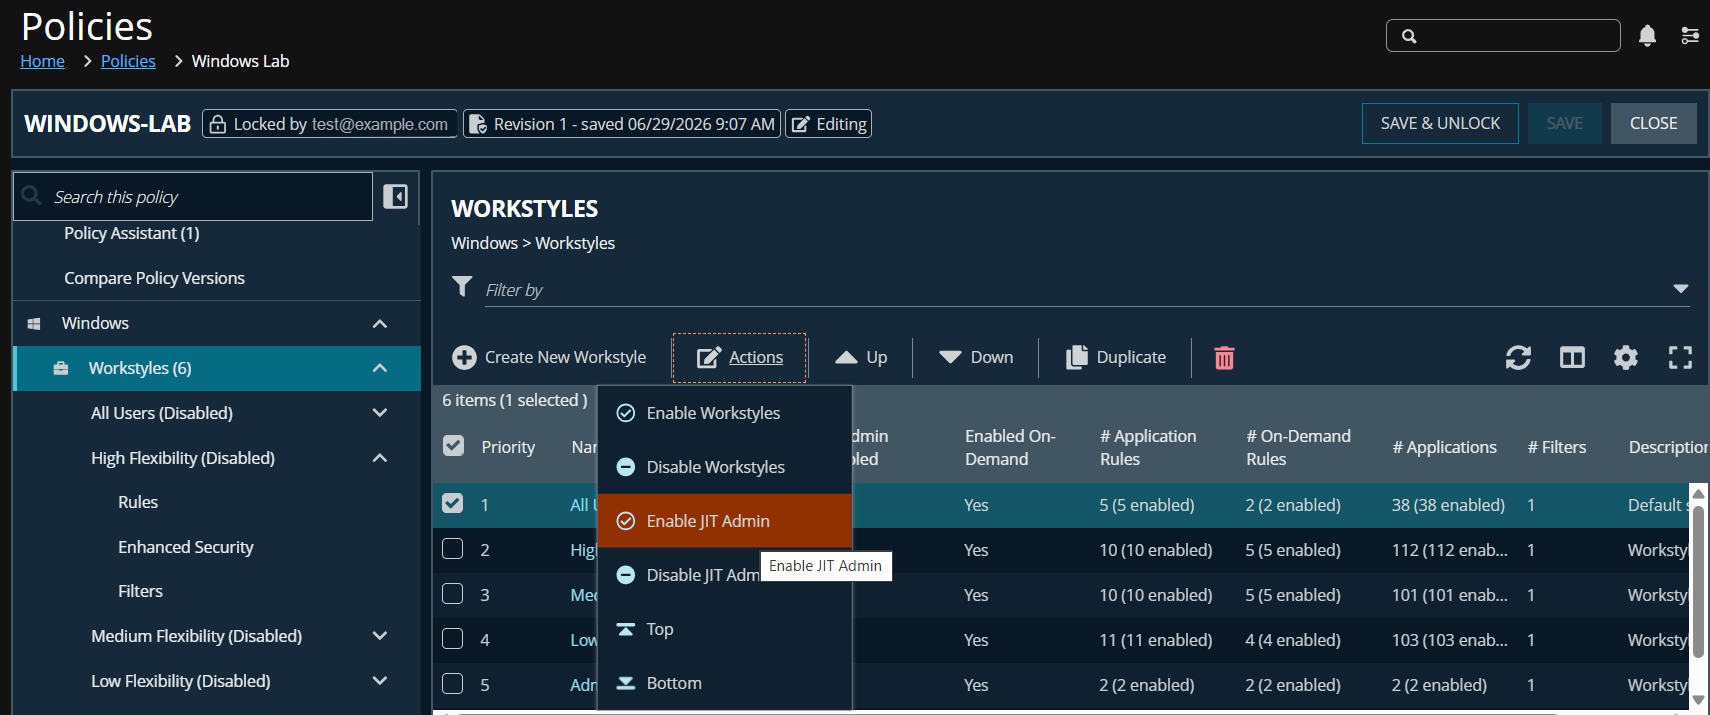Viewport: 1710px width, 715px height.
Task: Click the CLOSE button
Action: [x=1654, y=123]
